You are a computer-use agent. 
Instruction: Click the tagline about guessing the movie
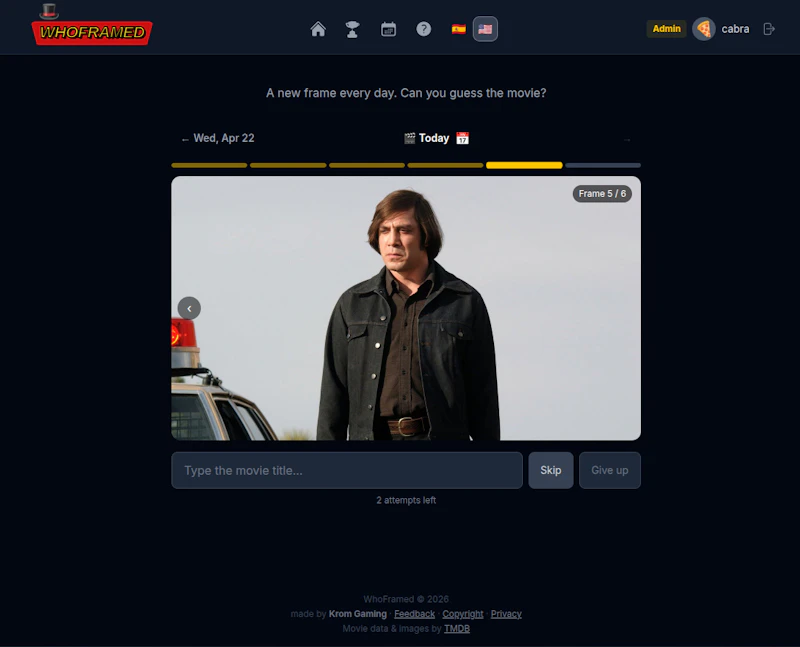click(406, 93)
